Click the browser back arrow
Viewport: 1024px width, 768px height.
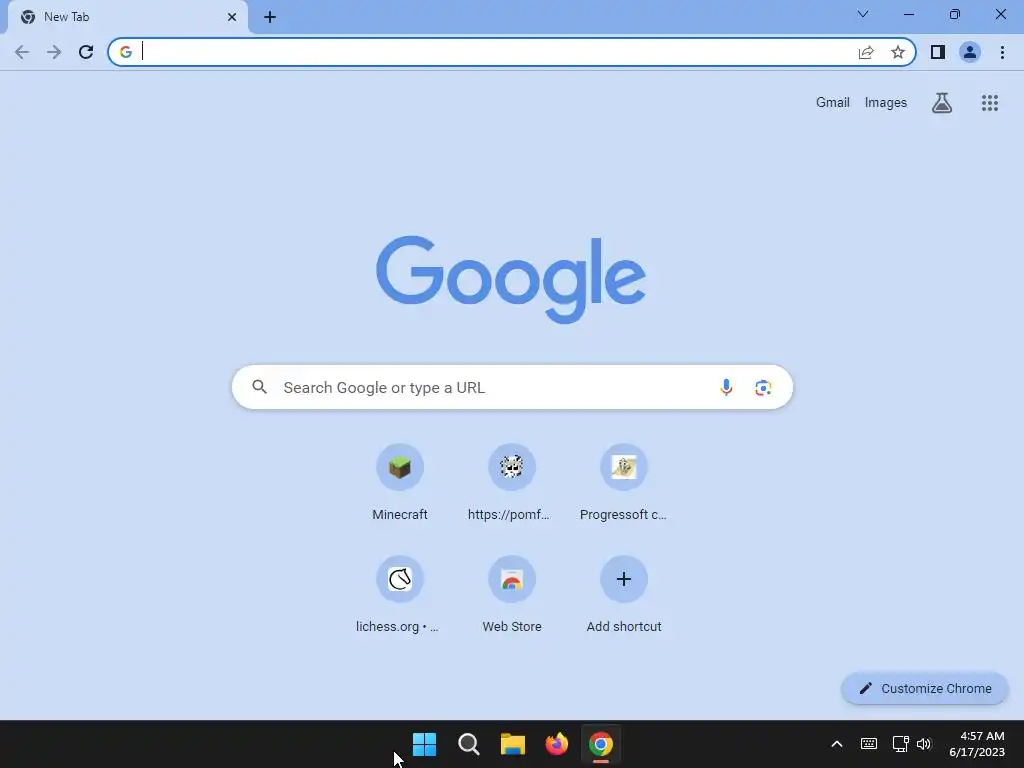[22, 52]
